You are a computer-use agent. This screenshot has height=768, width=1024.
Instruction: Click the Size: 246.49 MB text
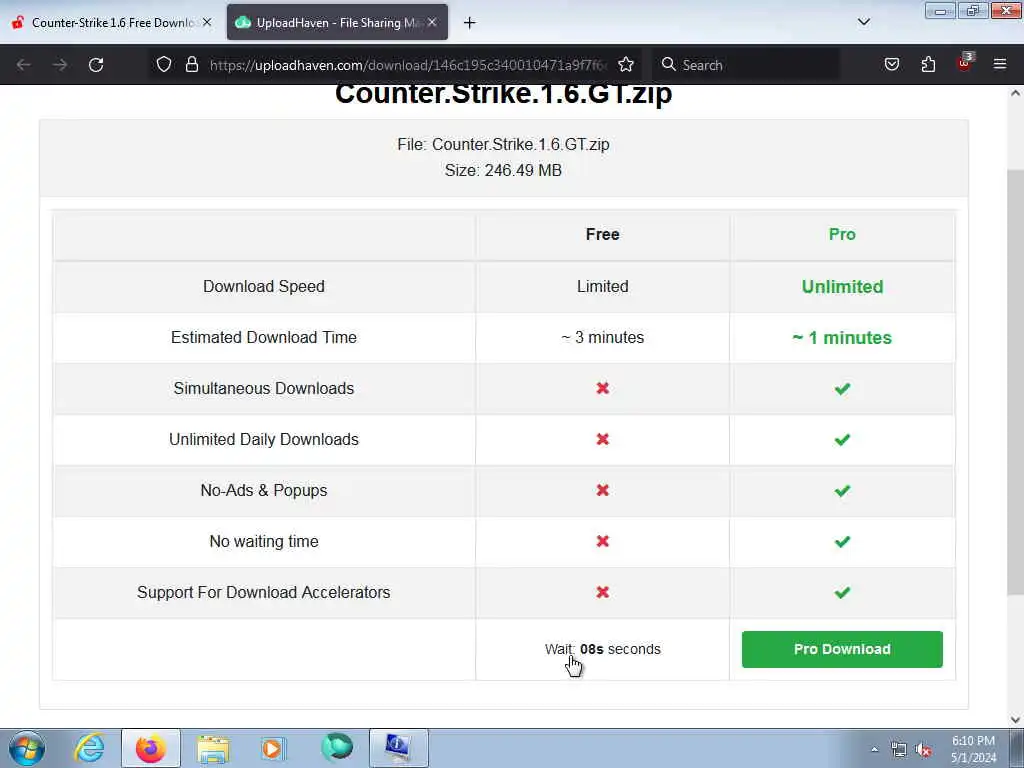(x=503, y=170)
